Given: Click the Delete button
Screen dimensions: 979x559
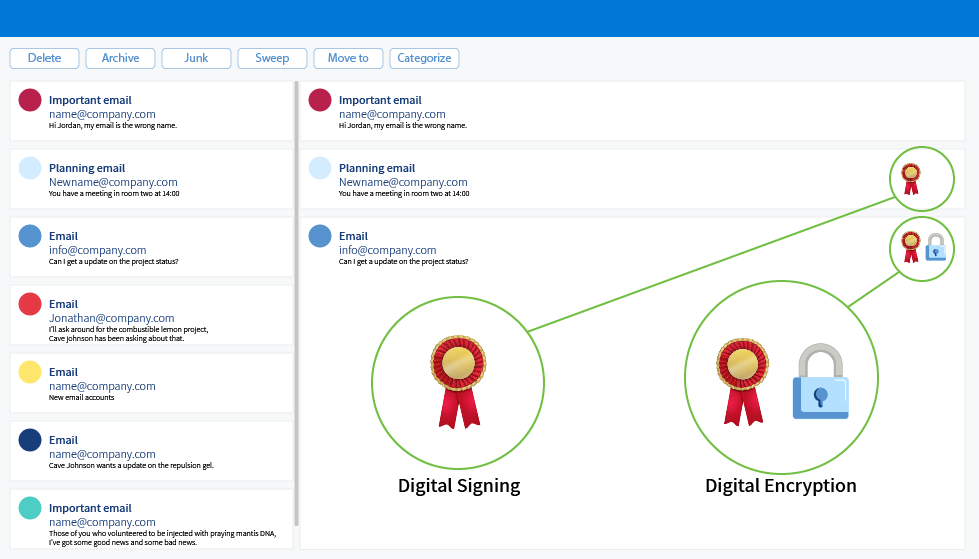Looking at the screenshot, I should coord(44,58).
